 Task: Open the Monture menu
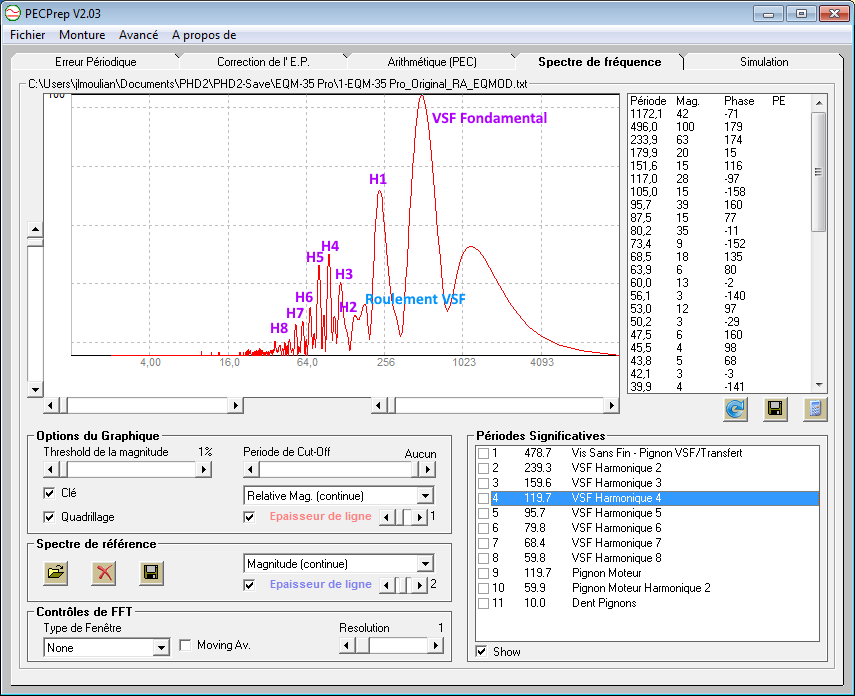82,35
